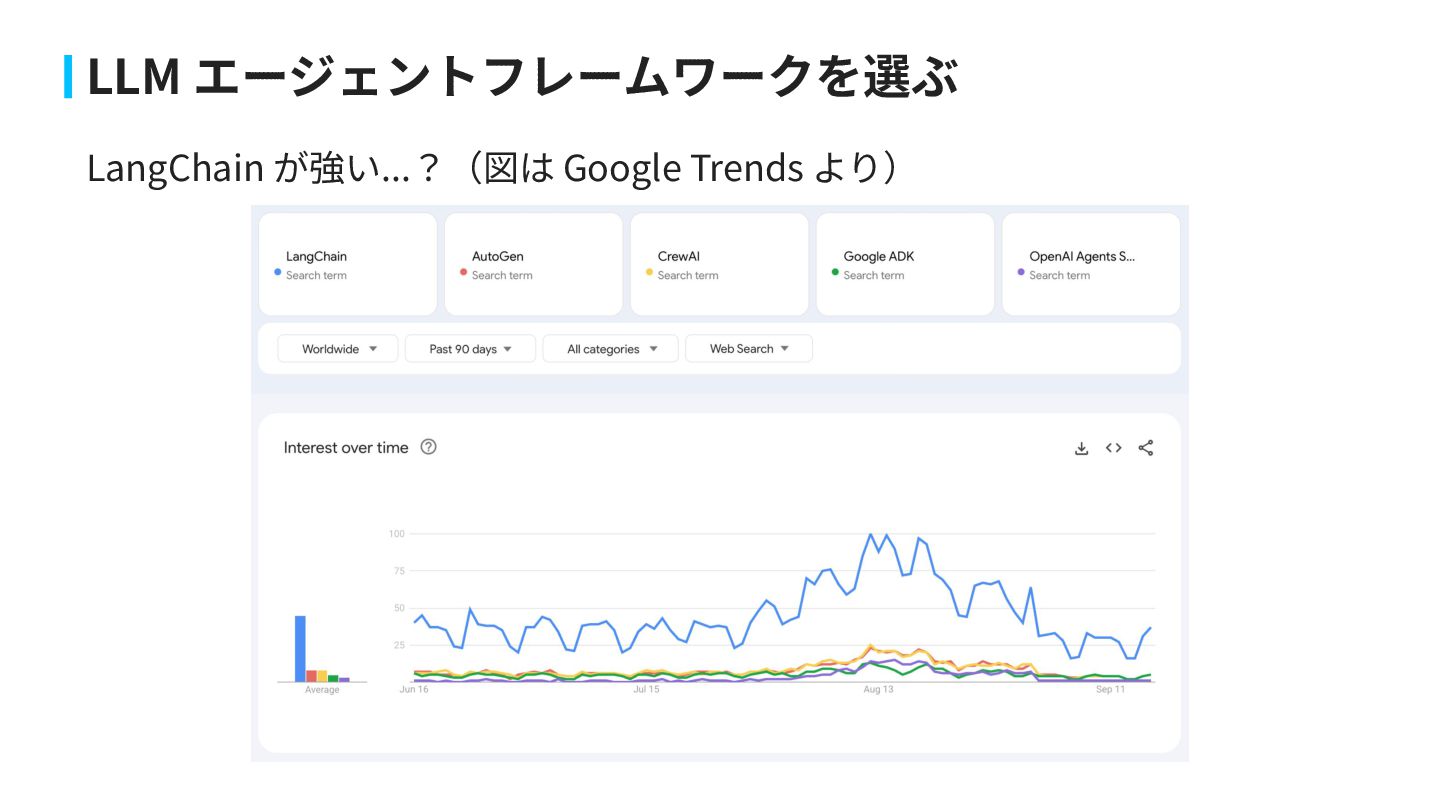This screenshot has height=810, width=1440.
Task: Open the help icon beside Interest over time
Action: click(x=428, y=447)
